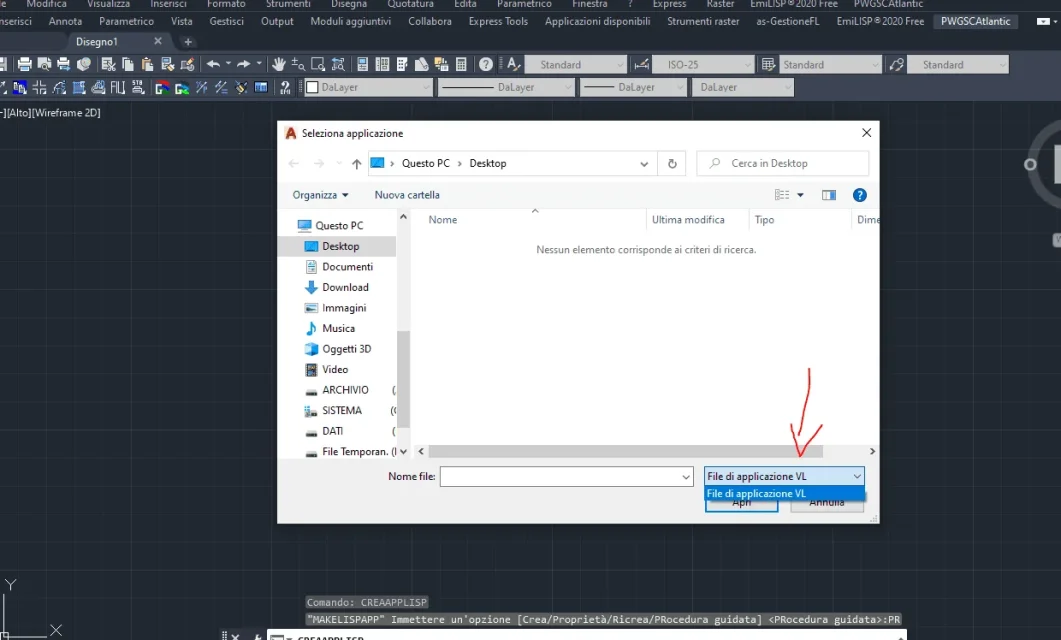Create a Nuova cartella
The width and height of the screenshot is (1061, 640).
[x=407, y=195]
